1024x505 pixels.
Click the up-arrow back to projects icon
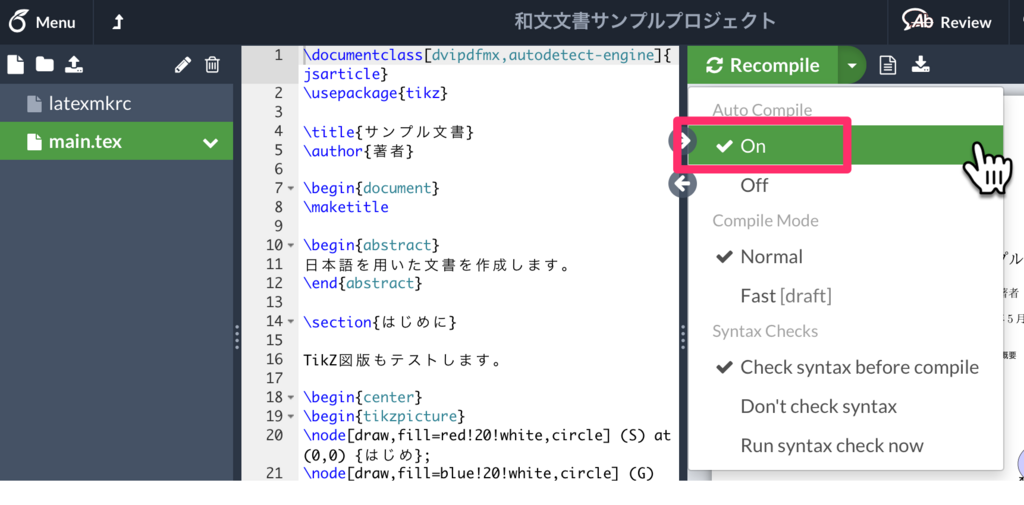(118, 22)
